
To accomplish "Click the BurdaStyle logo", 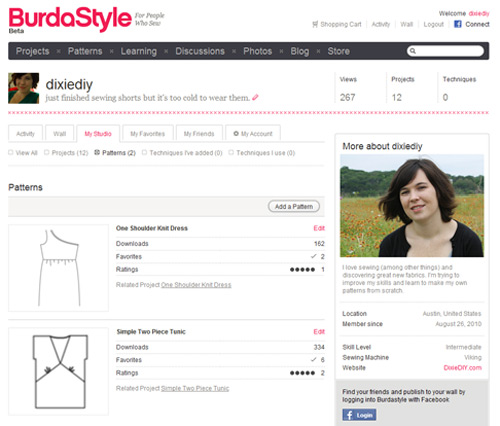I will coord(70,20).
